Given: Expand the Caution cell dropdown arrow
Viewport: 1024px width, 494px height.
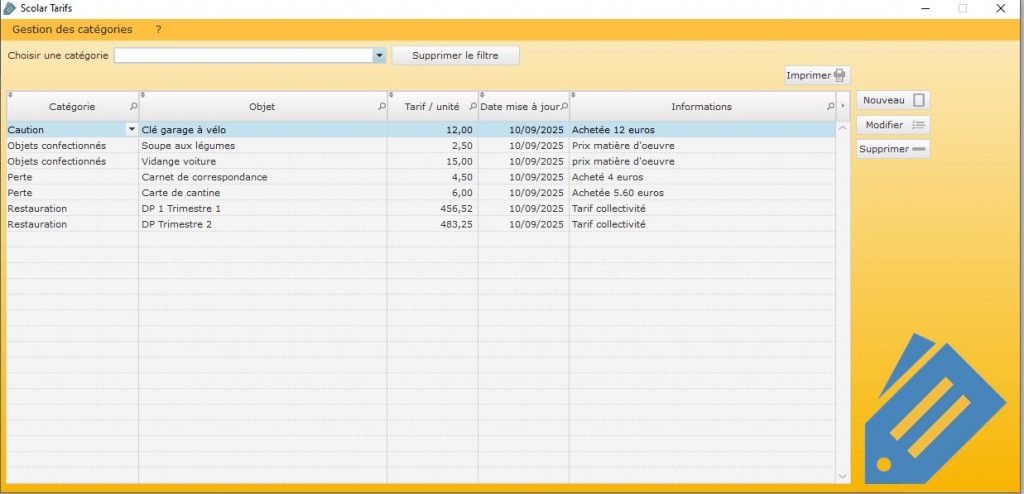Looking at the screenshot, I should (x=131, y=129).
